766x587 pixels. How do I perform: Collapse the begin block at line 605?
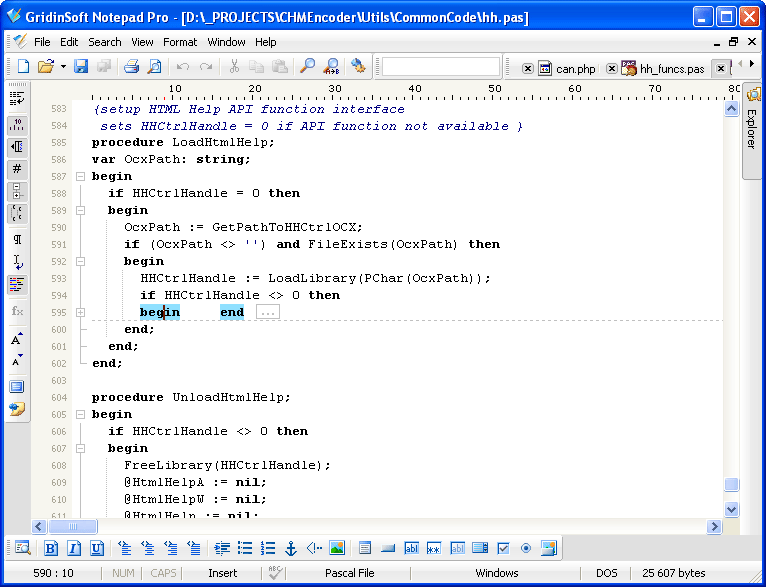pos(81,415)
